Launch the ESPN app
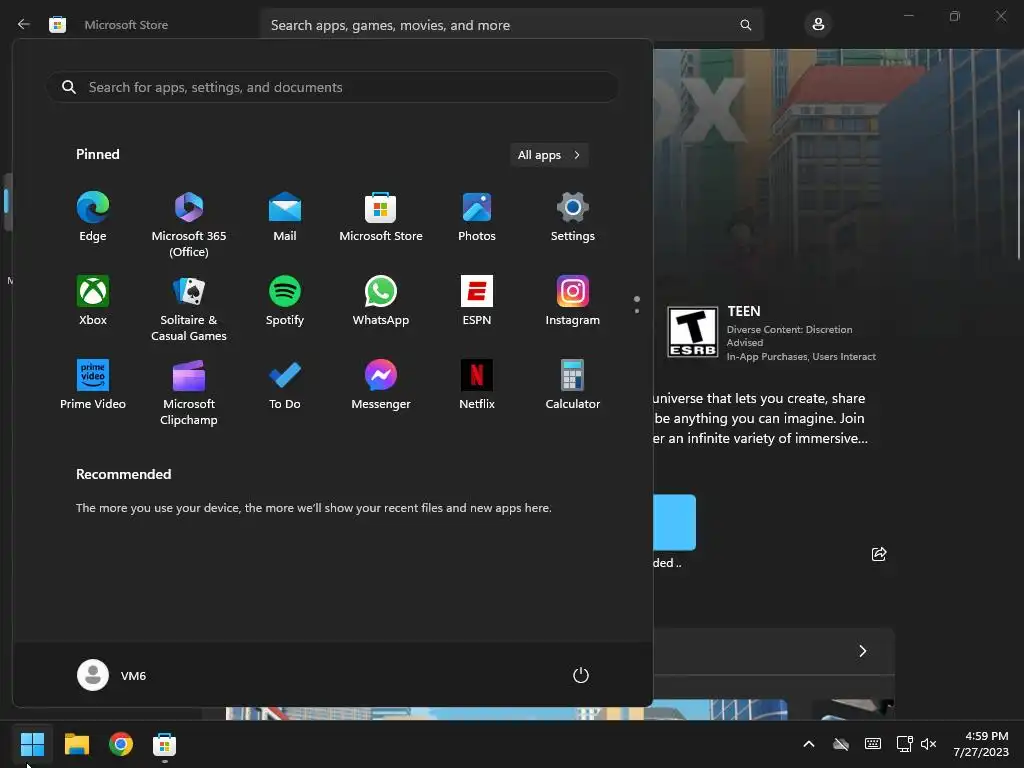This screenshot has height=768, width=1024. coord(477,300)
